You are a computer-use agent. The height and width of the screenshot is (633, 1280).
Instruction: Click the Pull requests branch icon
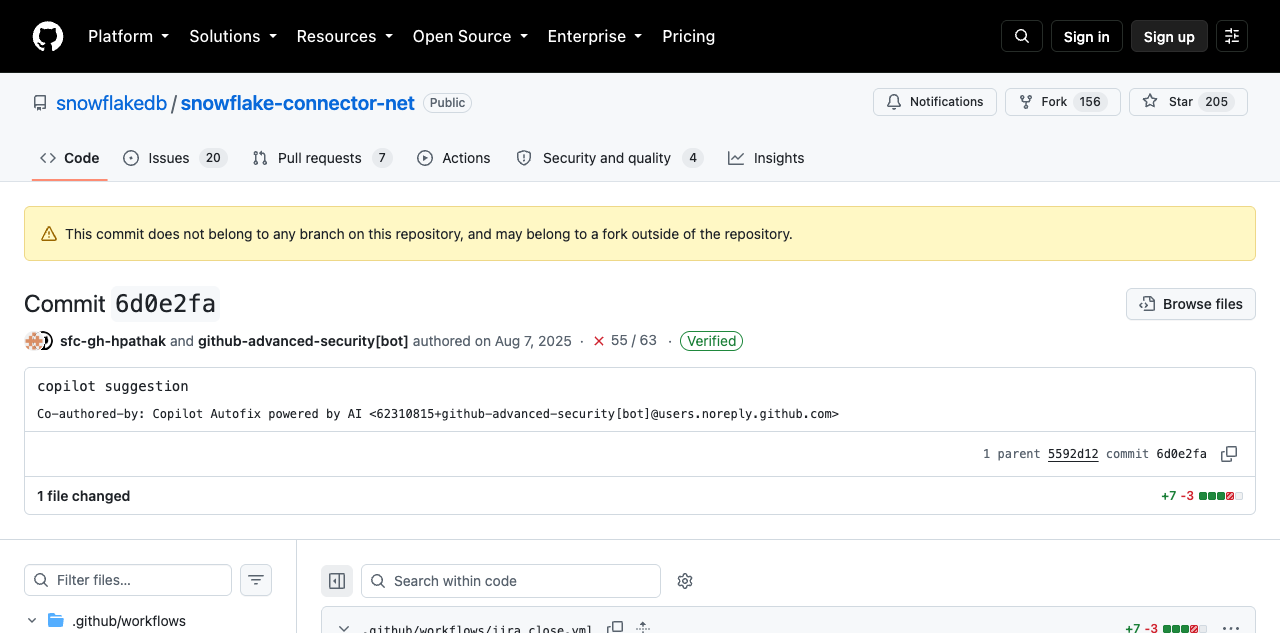[260, 158]
